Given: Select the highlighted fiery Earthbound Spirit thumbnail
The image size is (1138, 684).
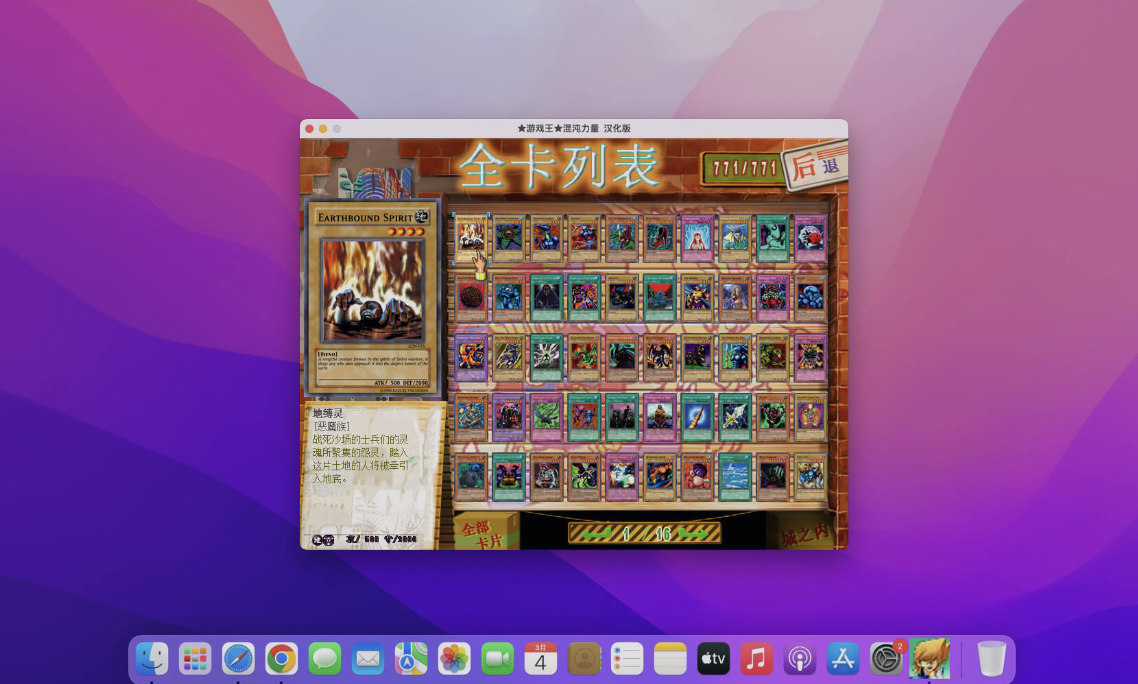Looking at the screenshot, I should click(471, 237).
